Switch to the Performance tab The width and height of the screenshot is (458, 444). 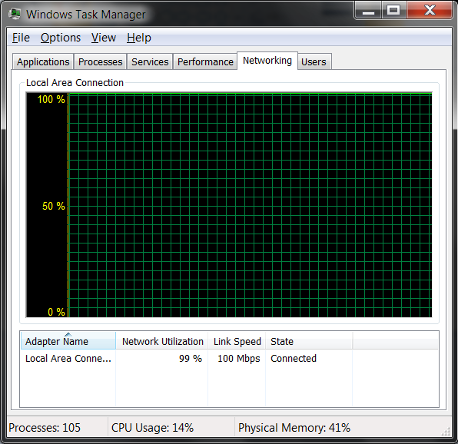pyautogui.click(x=205, y=62)
